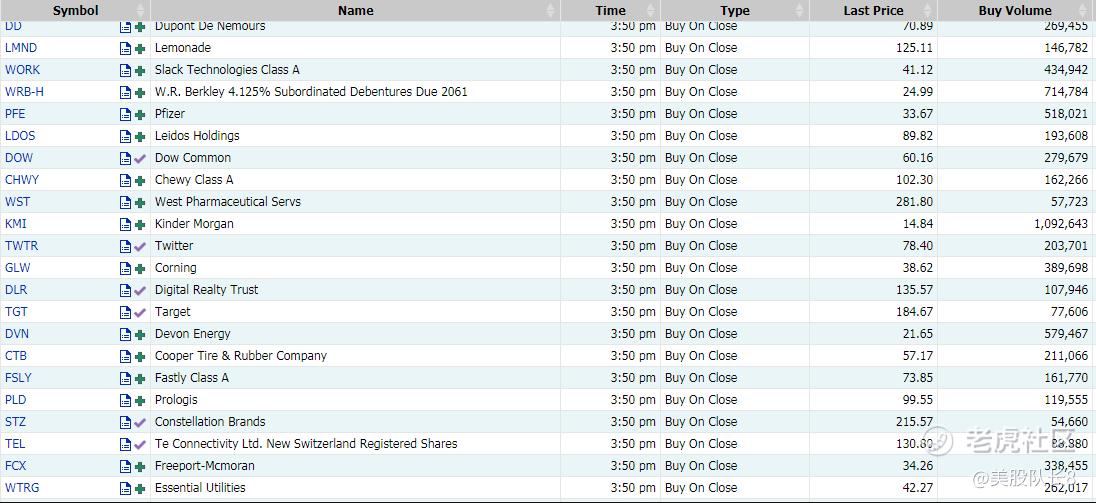Screen dimensions: 1096x503
Task: Add Essential Utilities with the plus icon
Action: coord(140,489)
